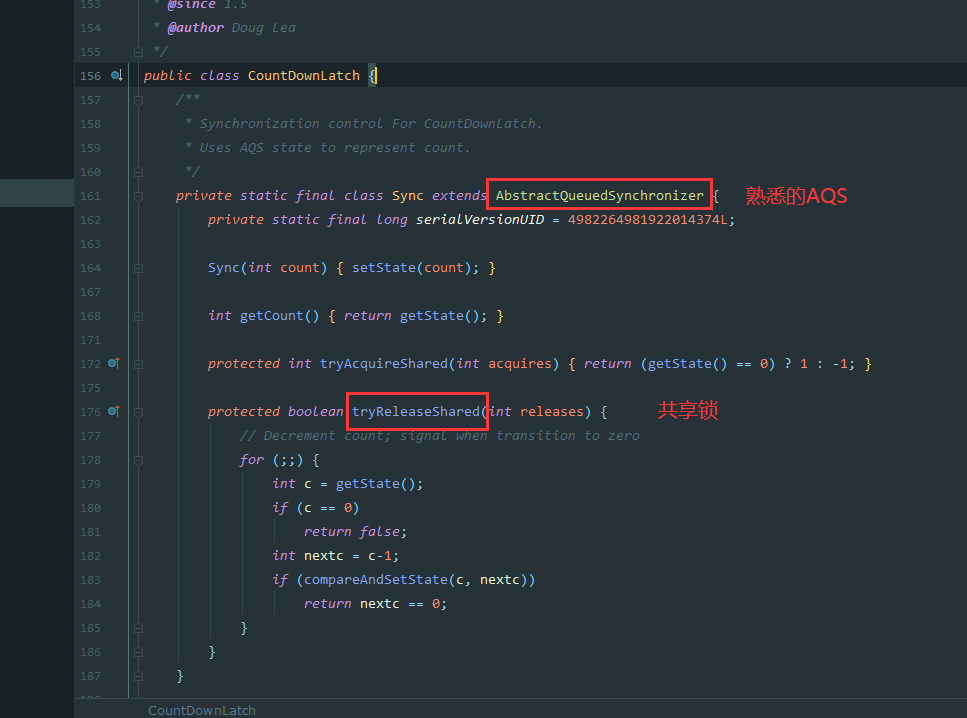Collapse the Sync class fold marker on line 161
967x718 pixels.
point(138,196)
